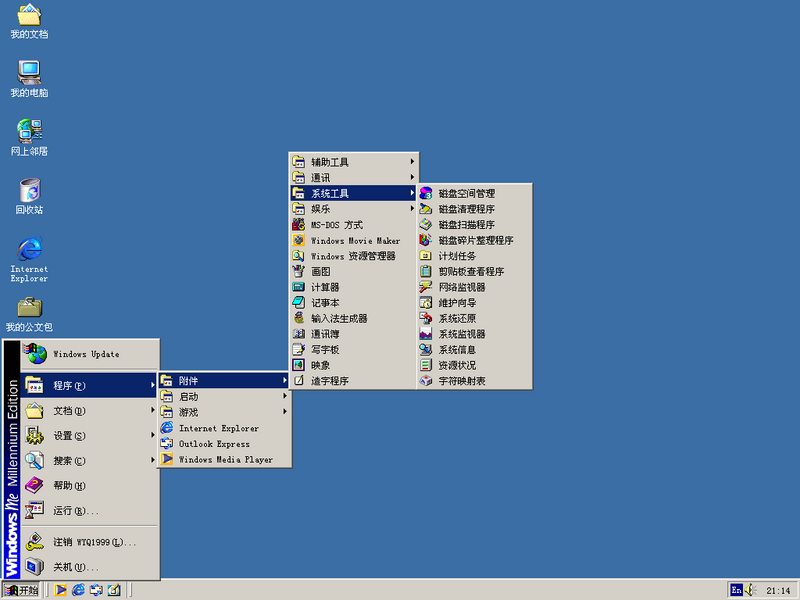The width and height of the screenshot is (800, 600).
Task: Launch 画图 Paint
Action: pos(353,271)
